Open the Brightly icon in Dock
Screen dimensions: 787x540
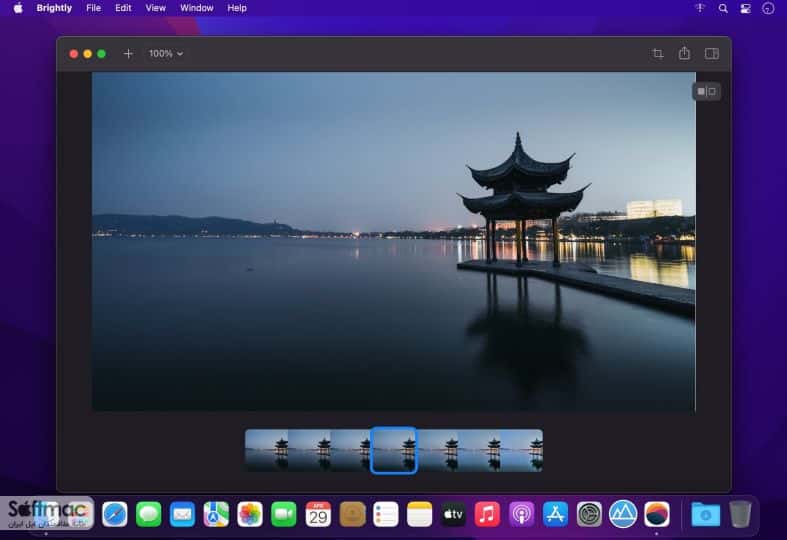(657, 514)
